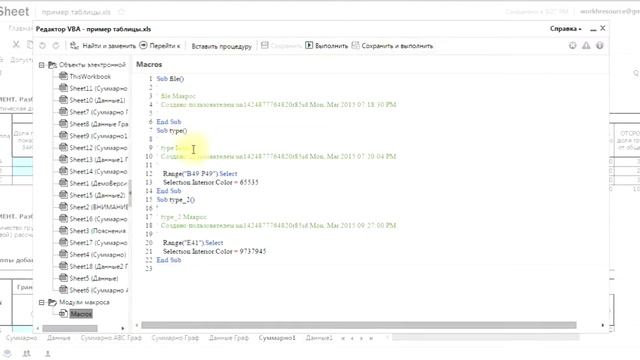This screenshot has width=640, height=360.
Task: Switch to the Суммарно1 sheet tab
Action: 277,338
